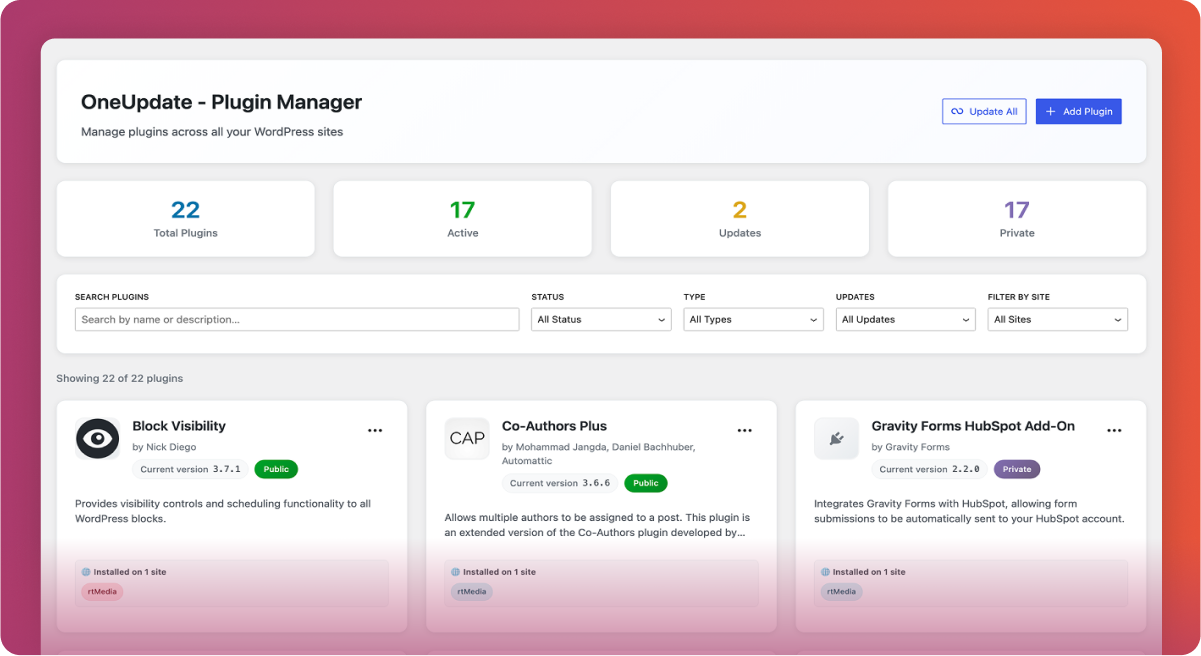Viewport: 1201px width, 656px height.
Task: Select the Updates stat card
Action: pos(739,218)
